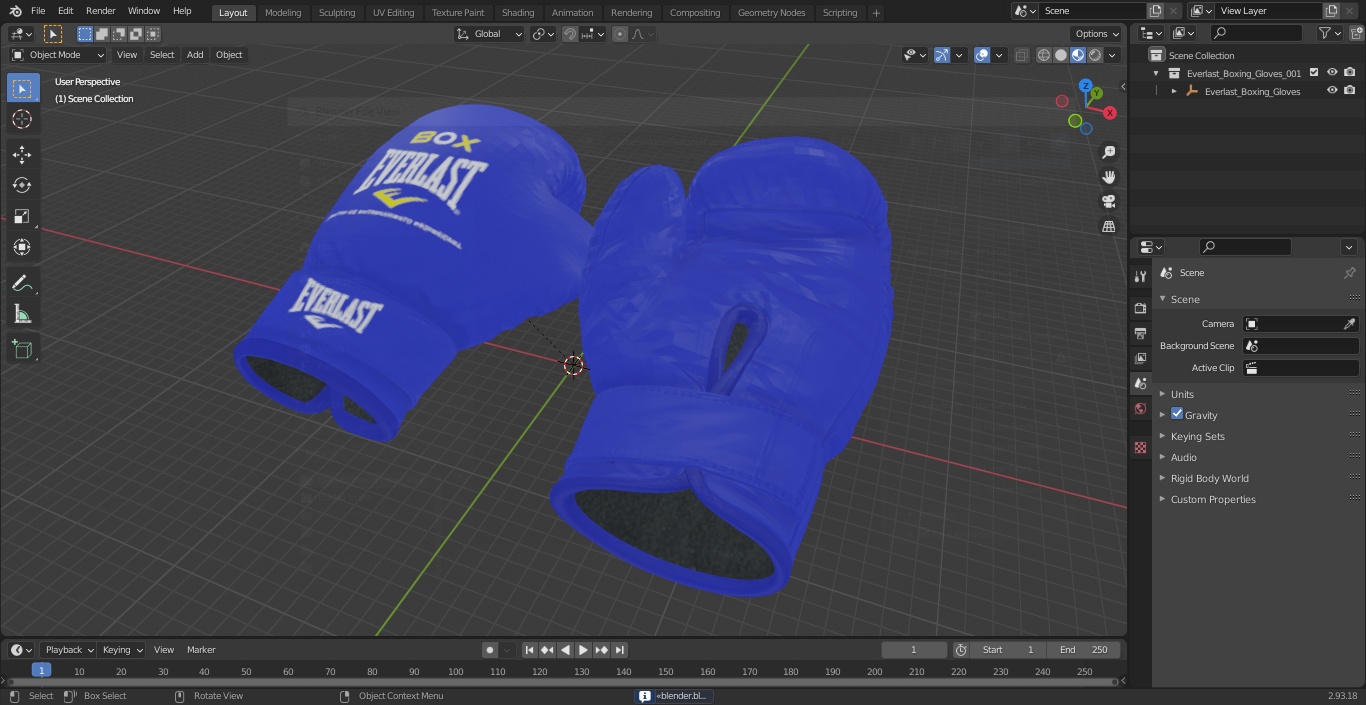The height and width of the screenshot is (705, 1366).
Task: Open the Output properties tab
Action: (x=1140, y=333)
